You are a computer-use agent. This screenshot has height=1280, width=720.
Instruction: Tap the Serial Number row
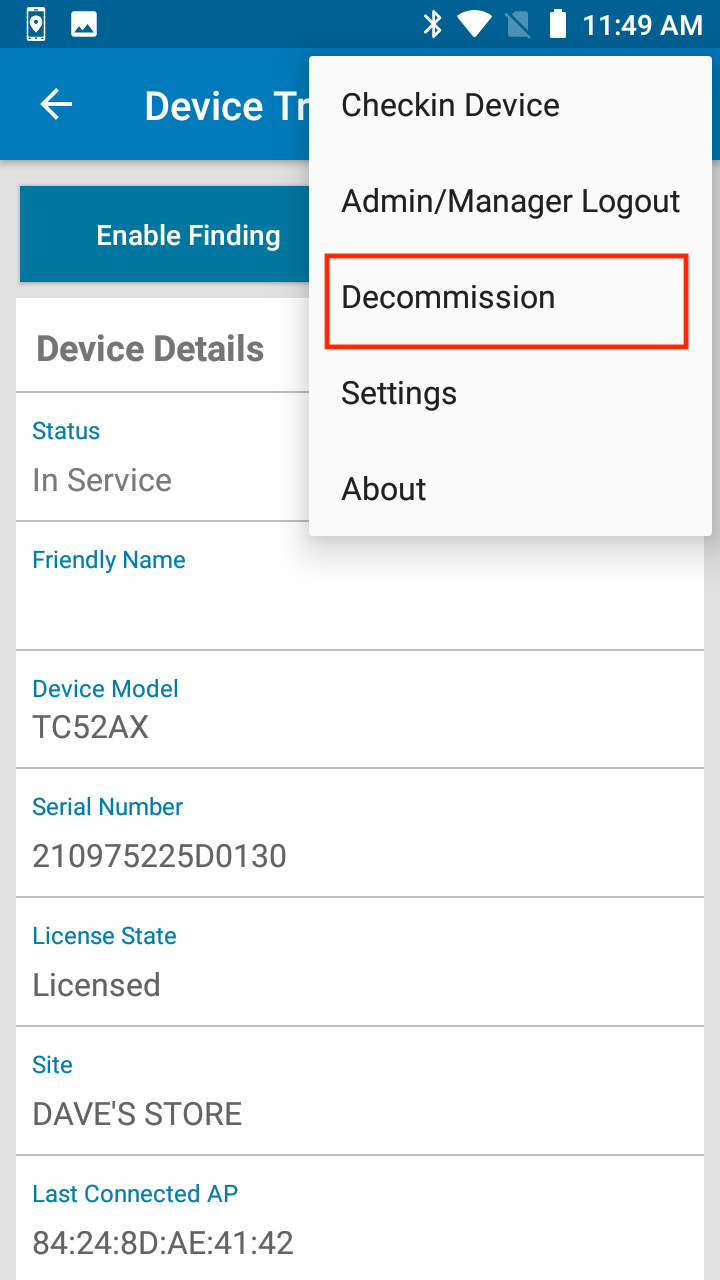click(360, 833)
